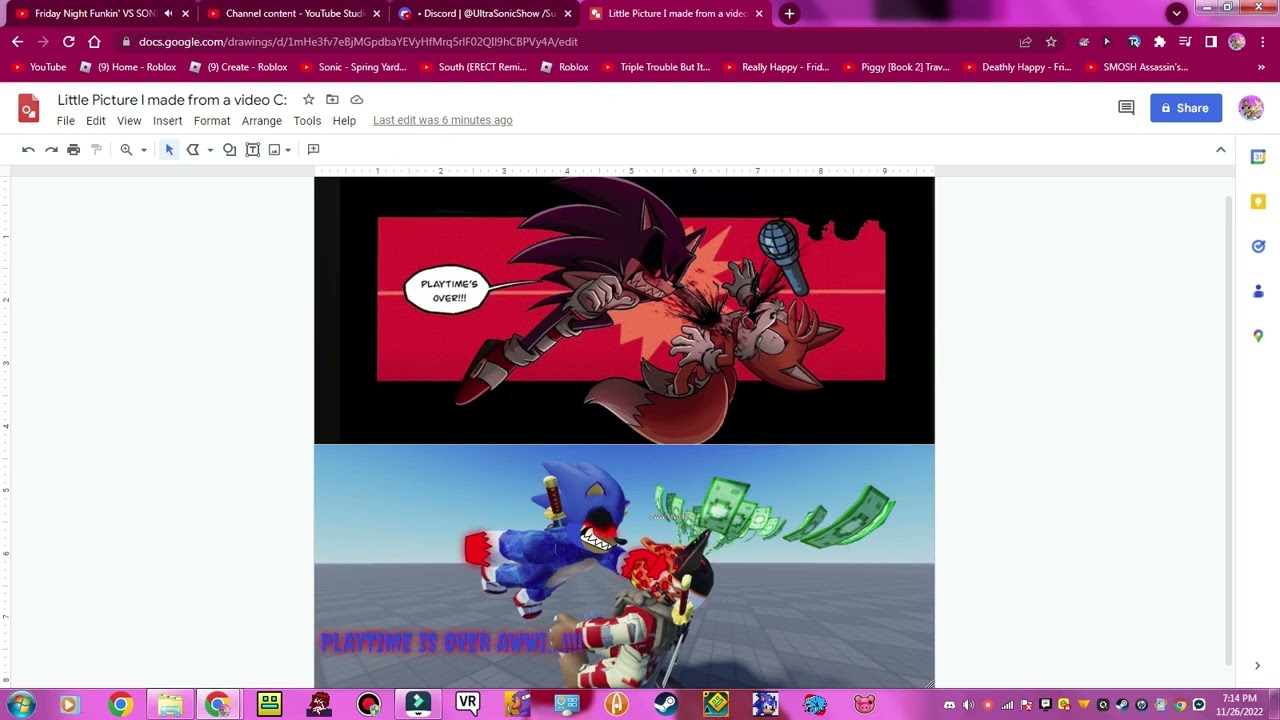Open the View menu
Image resolution: width=1280 pixels, height=720 pixels.
(129, 121)
